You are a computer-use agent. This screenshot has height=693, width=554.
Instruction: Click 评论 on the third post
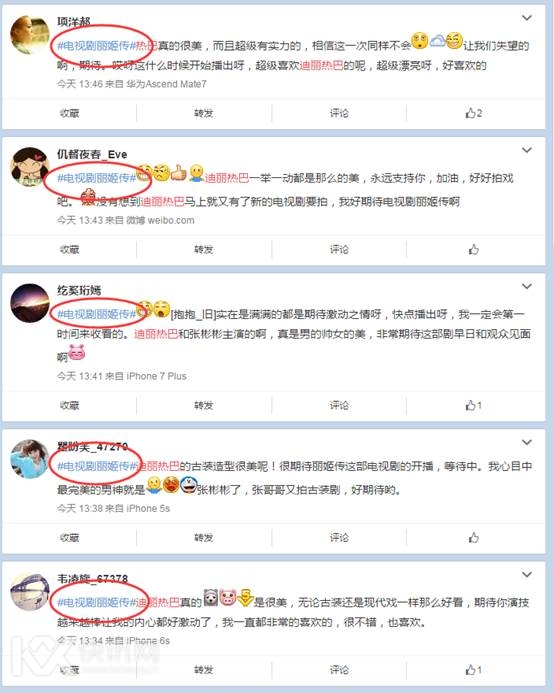339,405
